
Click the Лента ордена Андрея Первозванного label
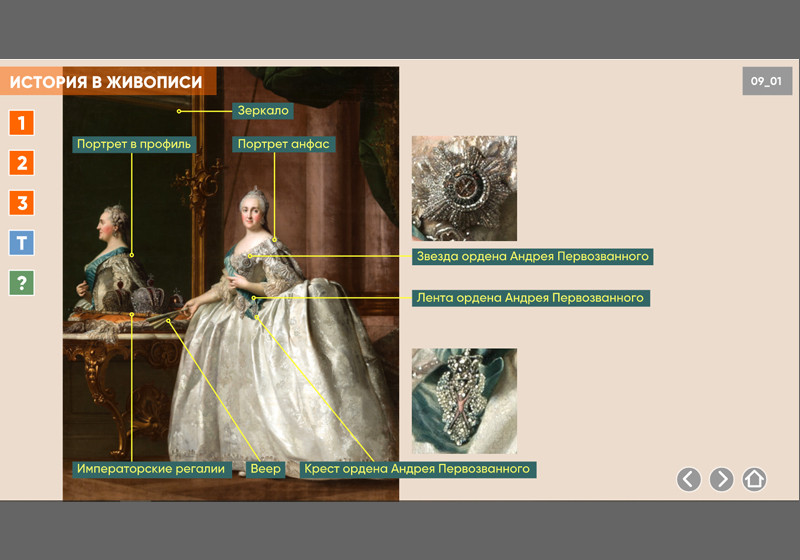click(x=530, y=298)
